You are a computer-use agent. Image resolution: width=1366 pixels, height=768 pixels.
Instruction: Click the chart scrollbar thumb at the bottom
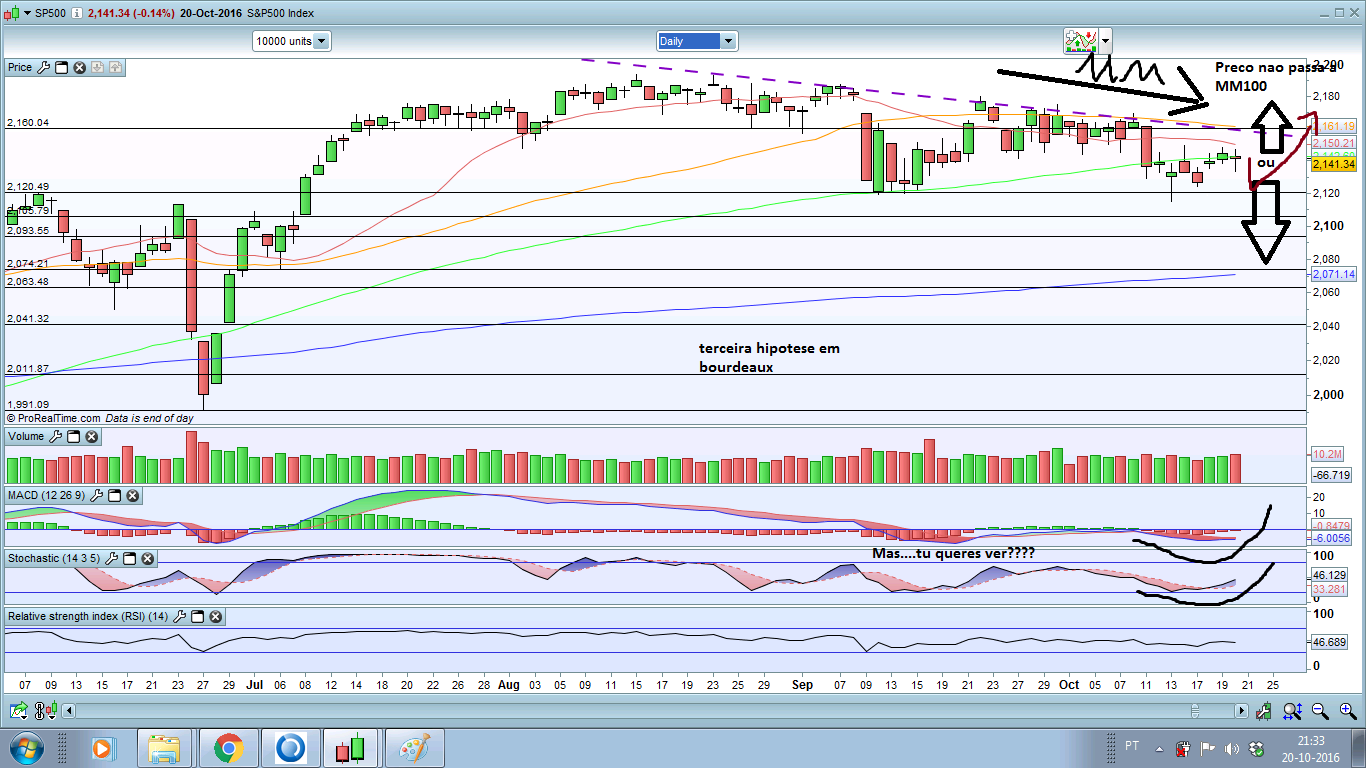point(1196,711)
